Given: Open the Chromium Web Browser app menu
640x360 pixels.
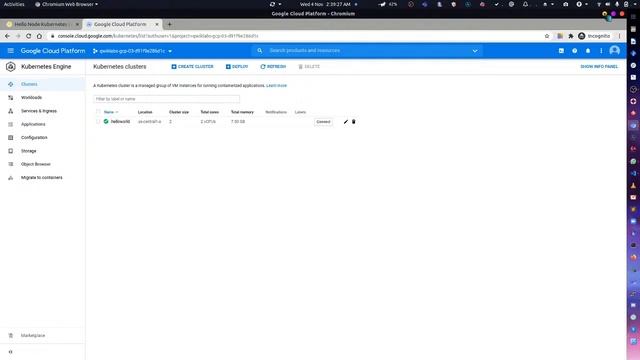Looking at the screenshot, I should pos(67,4).
